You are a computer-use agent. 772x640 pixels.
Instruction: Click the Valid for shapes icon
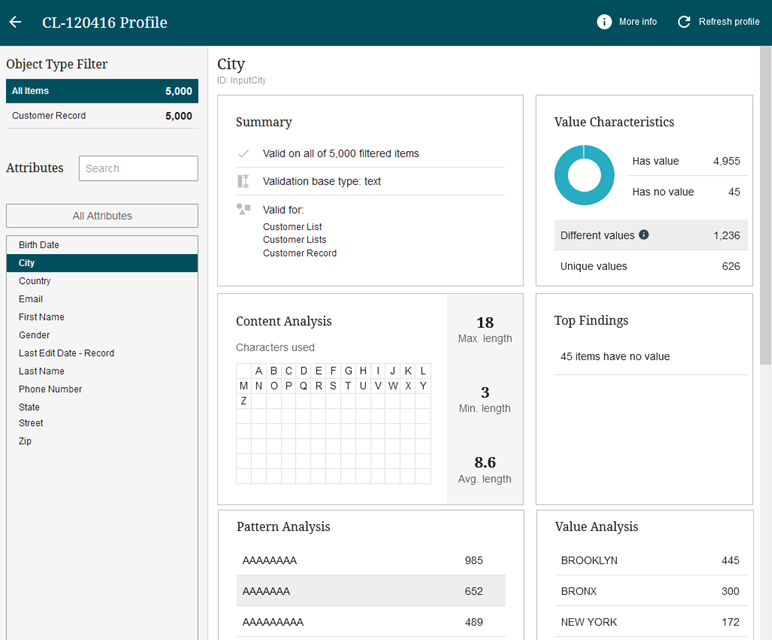pos(243,209)
